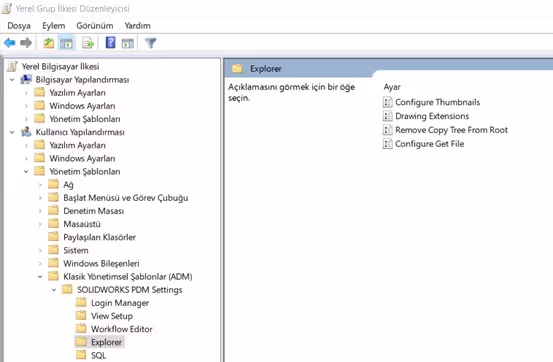Screen dimensions: 553x362
Task: Expand the Denetim Masası node
Action: [x=40, y=211]
